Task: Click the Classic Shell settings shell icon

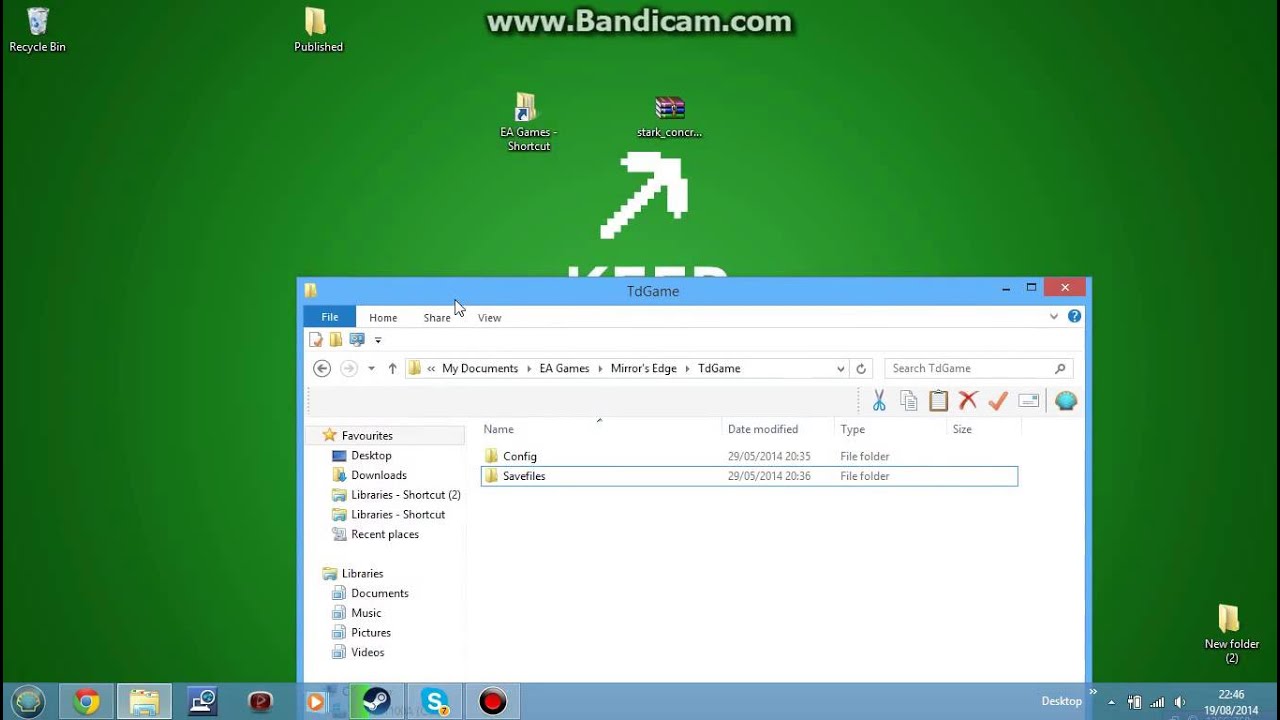Action: [1066, 401]
